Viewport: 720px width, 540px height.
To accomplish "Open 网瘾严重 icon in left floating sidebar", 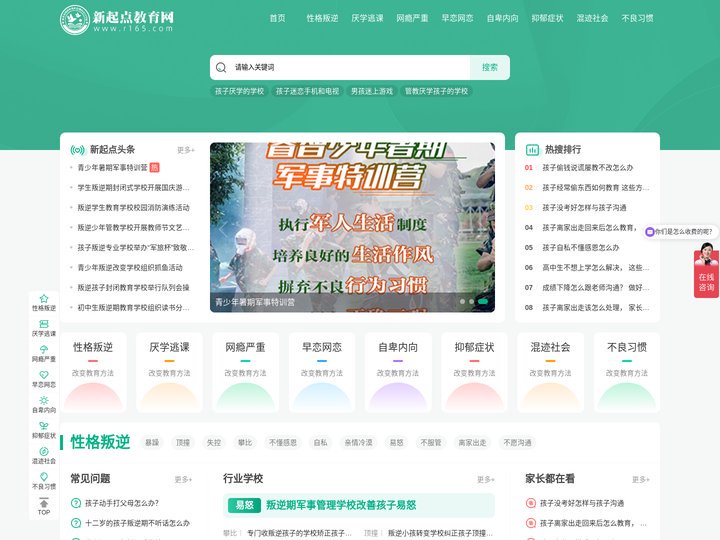I will pos(44,349).
